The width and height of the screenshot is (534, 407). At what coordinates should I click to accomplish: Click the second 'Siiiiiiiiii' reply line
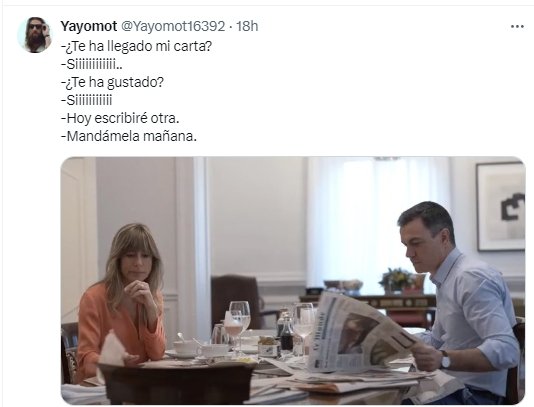coord(87,100)
